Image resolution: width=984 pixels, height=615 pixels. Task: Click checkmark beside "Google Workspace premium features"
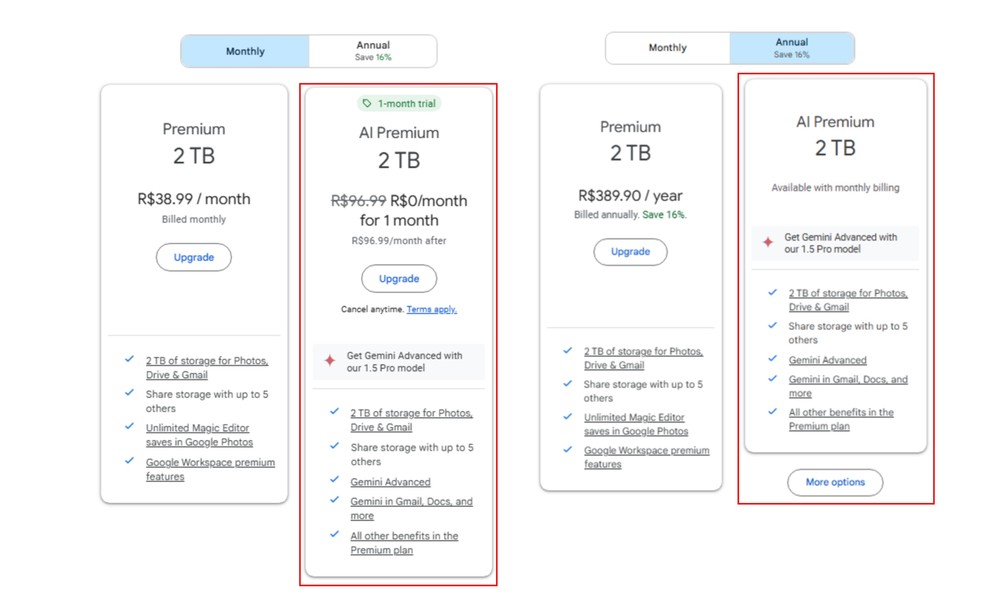pyautogui.click(x=129, y=463)
